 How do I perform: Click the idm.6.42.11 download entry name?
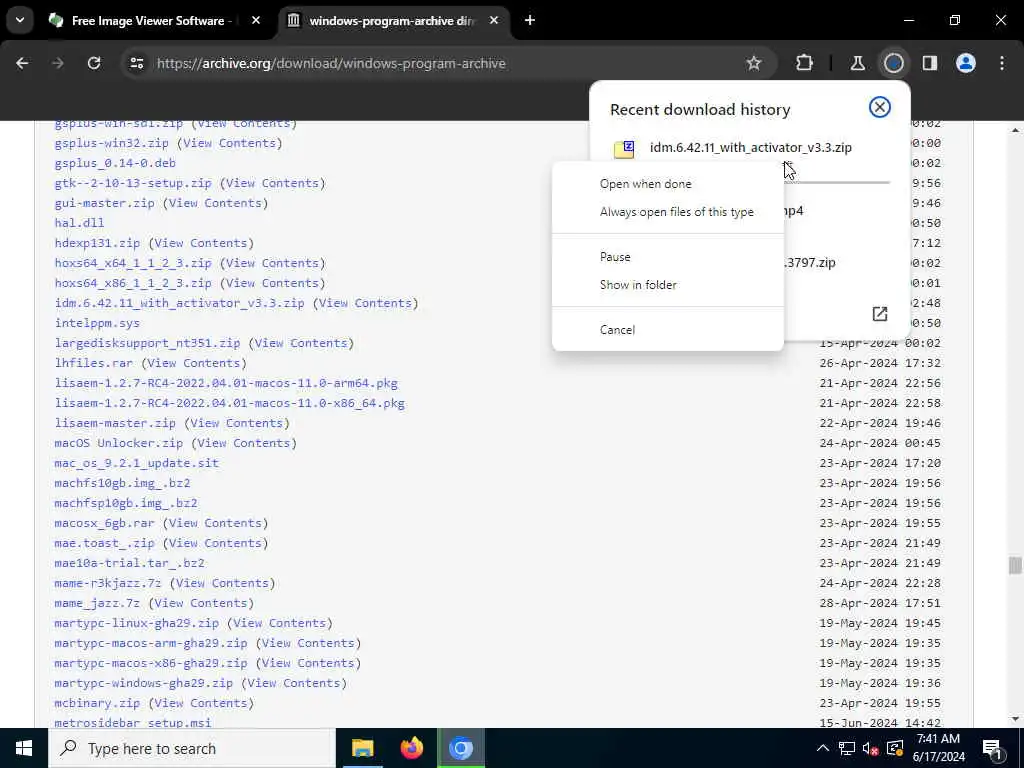click(750, 148)
